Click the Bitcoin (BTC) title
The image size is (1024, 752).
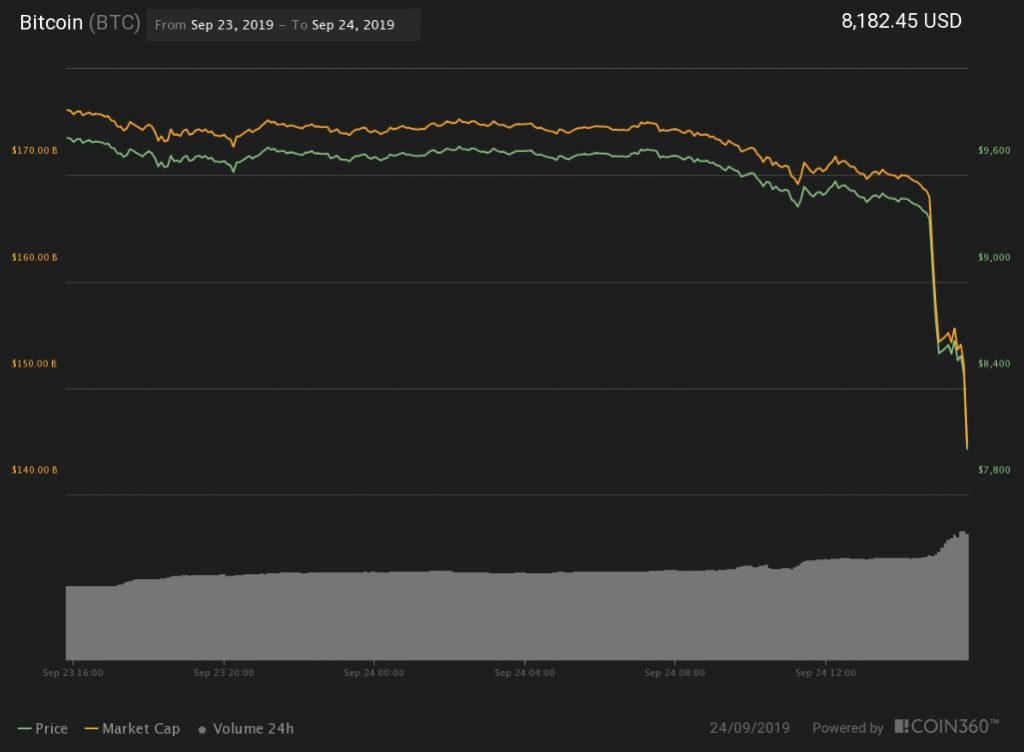pos(80,22)
